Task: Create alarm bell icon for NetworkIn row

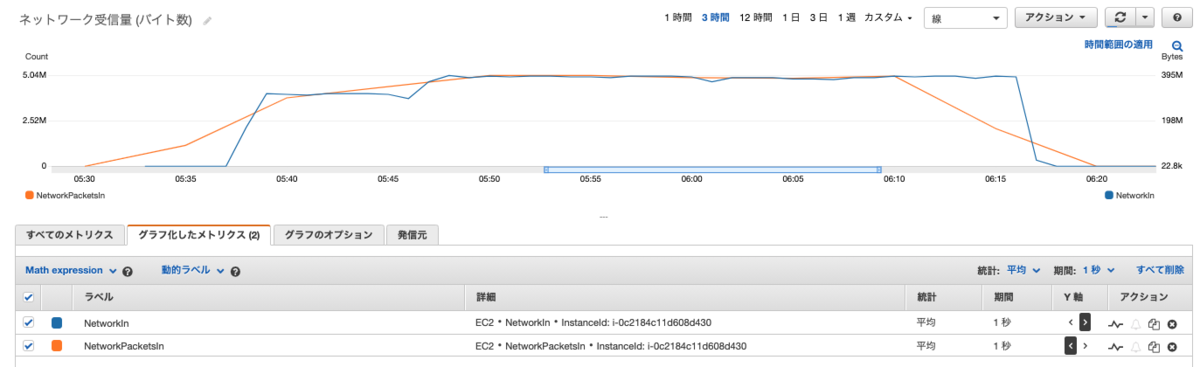Action: pos(1136,324)
